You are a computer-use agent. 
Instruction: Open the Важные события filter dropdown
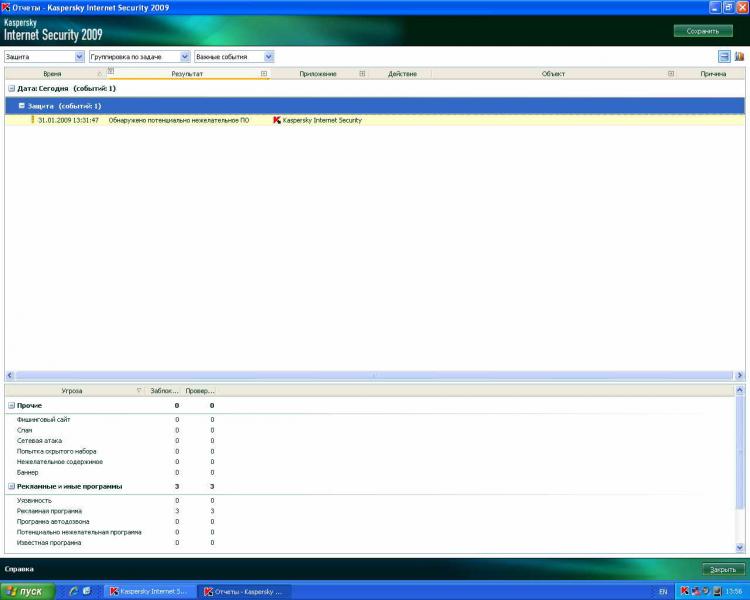point(234,56)
